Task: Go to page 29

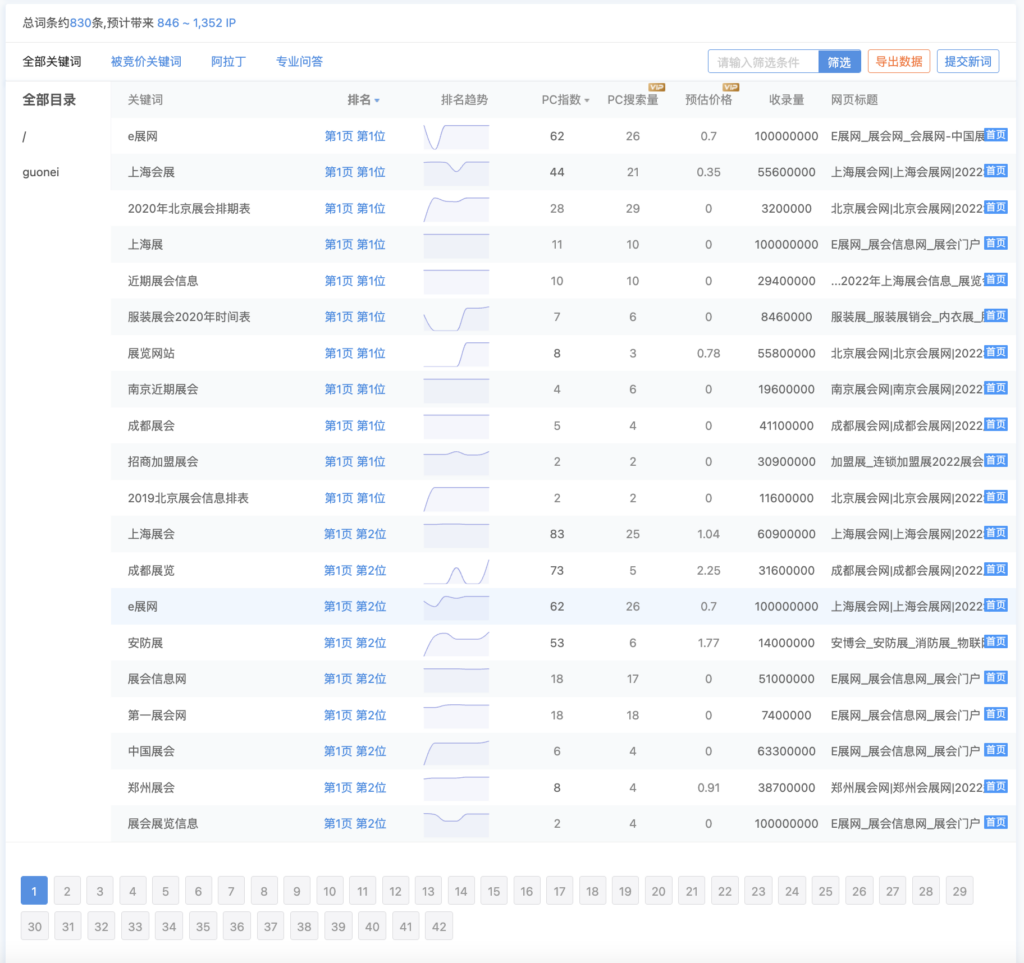Action: click(x=959, y=891)
